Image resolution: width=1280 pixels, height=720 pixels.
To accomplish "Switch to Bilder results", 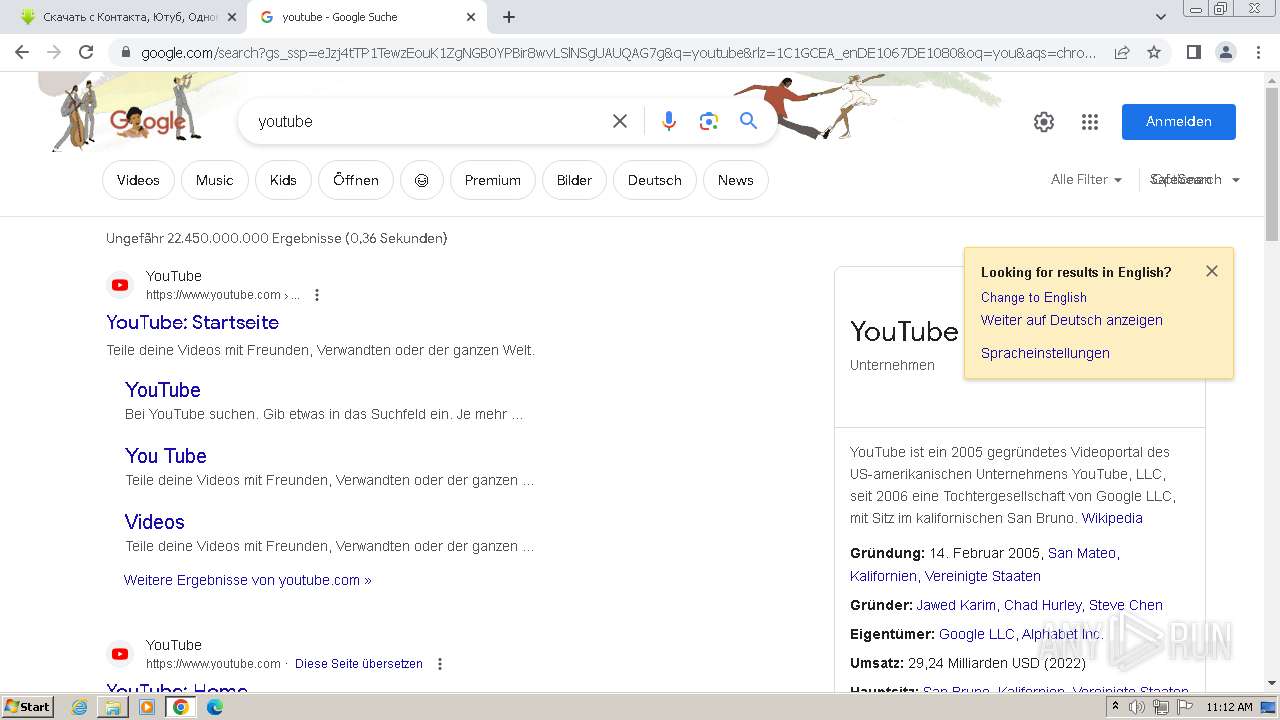I will [574, 180].
